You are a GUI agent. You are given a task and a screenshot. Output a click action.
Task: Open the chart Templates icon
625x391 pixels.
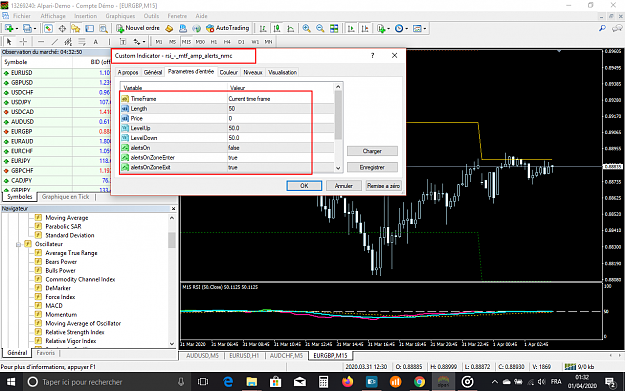[417, 28]
